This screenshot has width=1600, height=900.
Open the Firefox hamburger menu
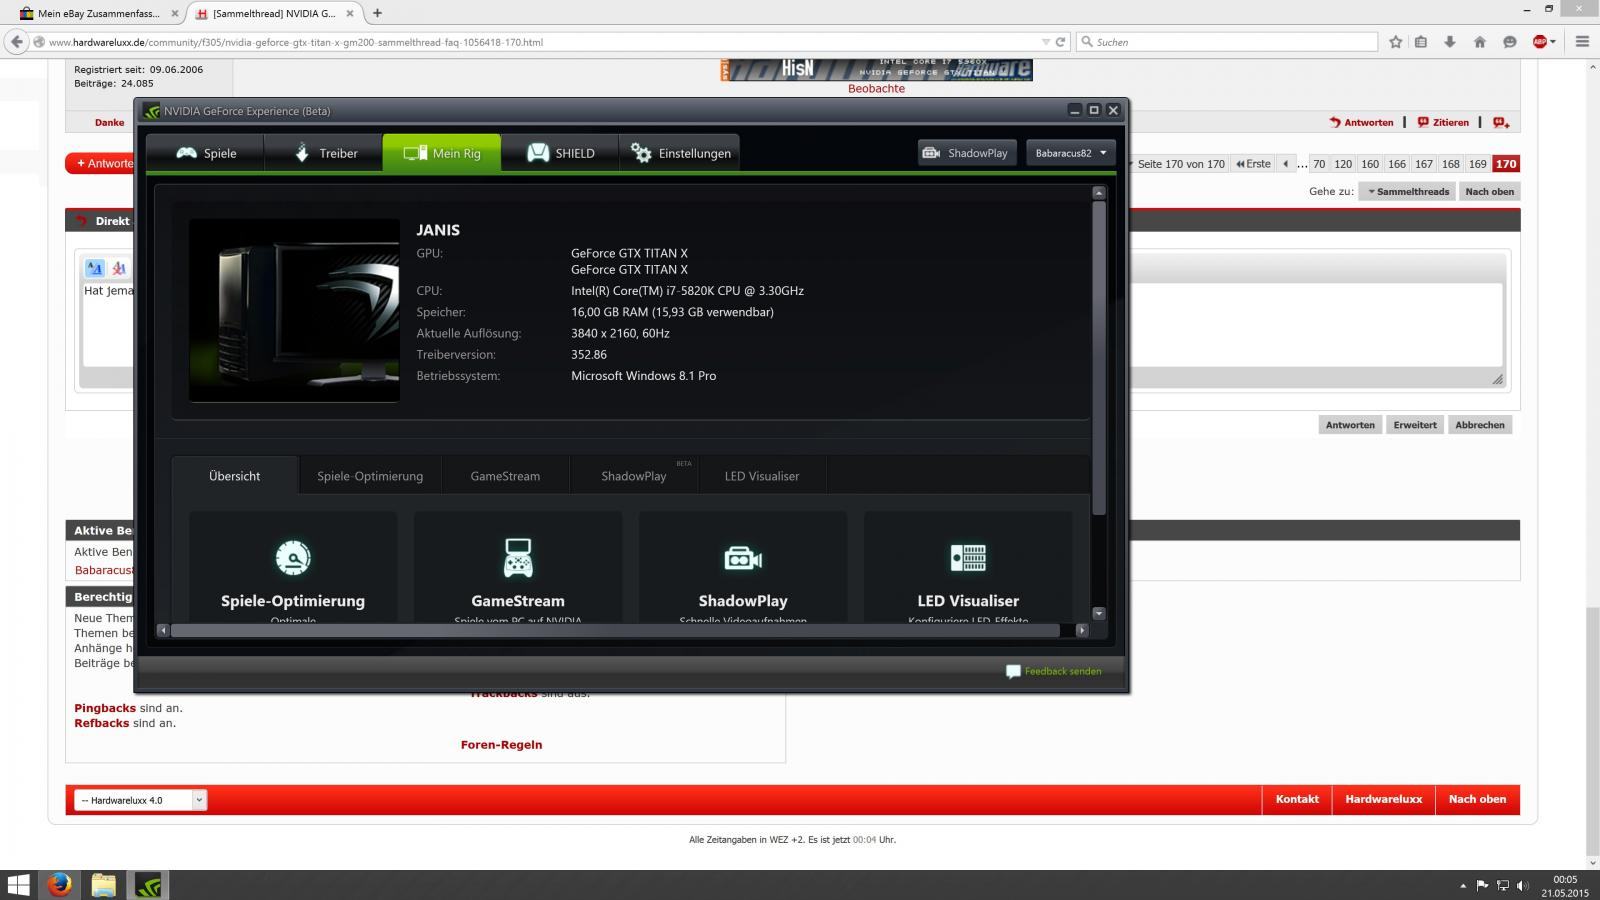tap(1582, 42)
